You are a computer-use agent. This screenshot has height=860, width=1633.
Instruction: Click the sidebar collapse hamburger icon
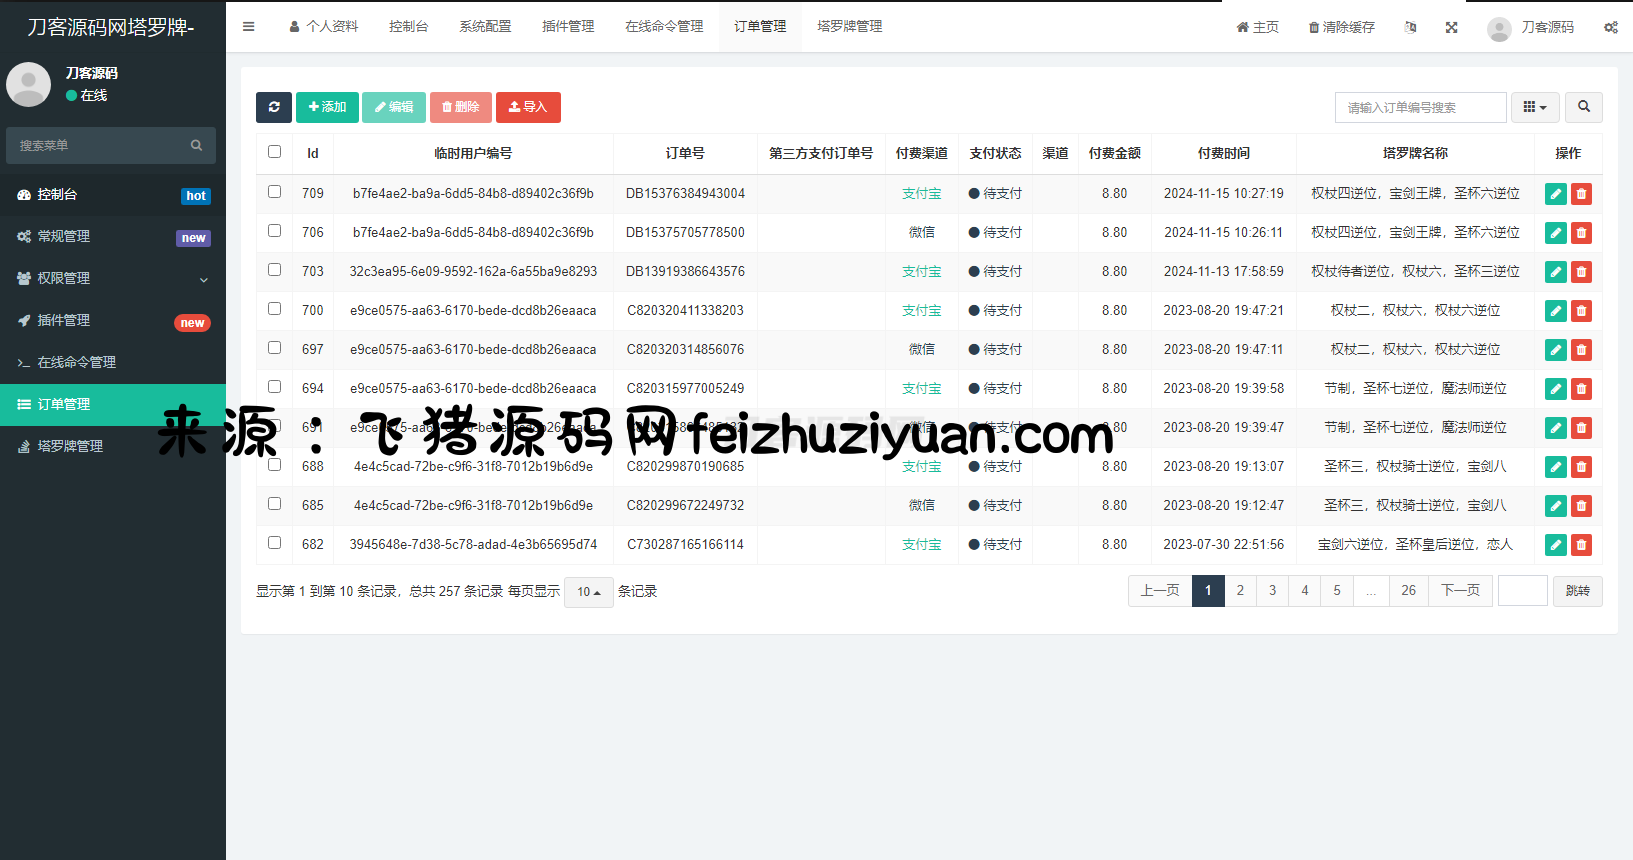[248, 27]
